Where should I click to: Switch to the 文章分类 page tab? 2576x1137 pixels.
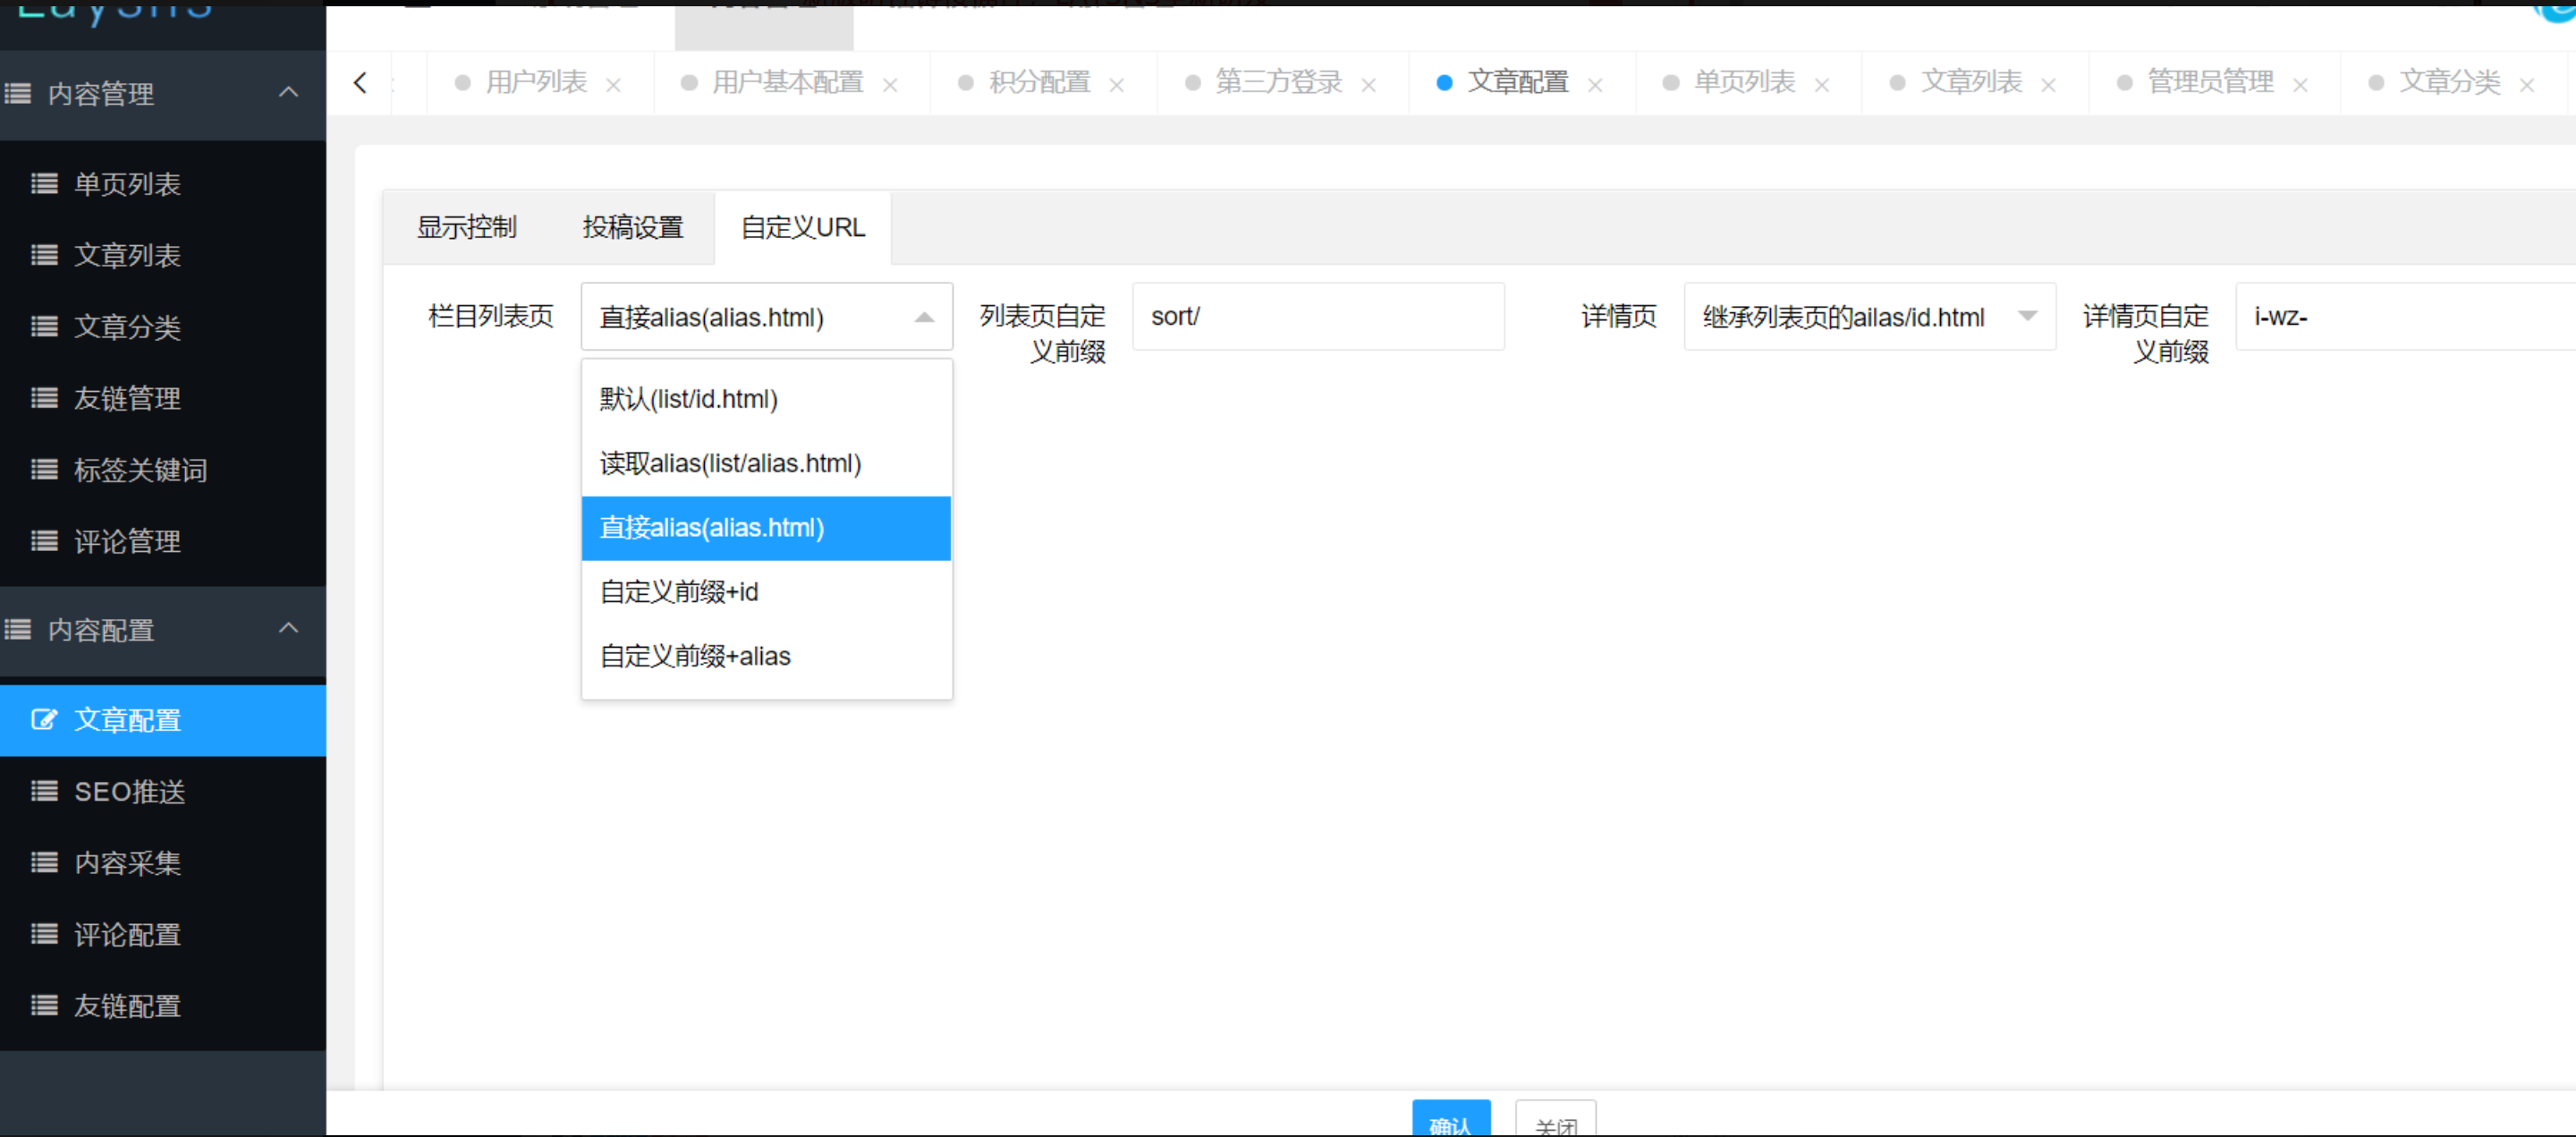click(2450, 82)
